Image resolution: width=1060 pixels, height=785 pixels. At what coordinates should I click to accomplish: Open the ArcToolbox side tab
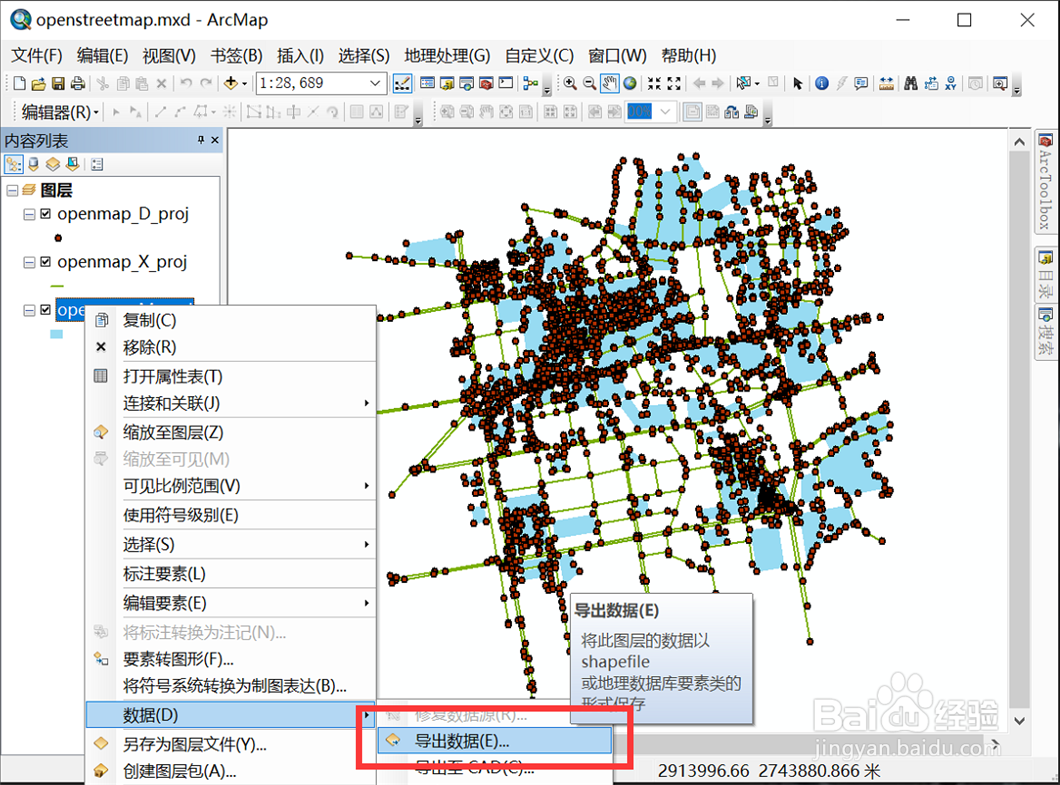1046,182
